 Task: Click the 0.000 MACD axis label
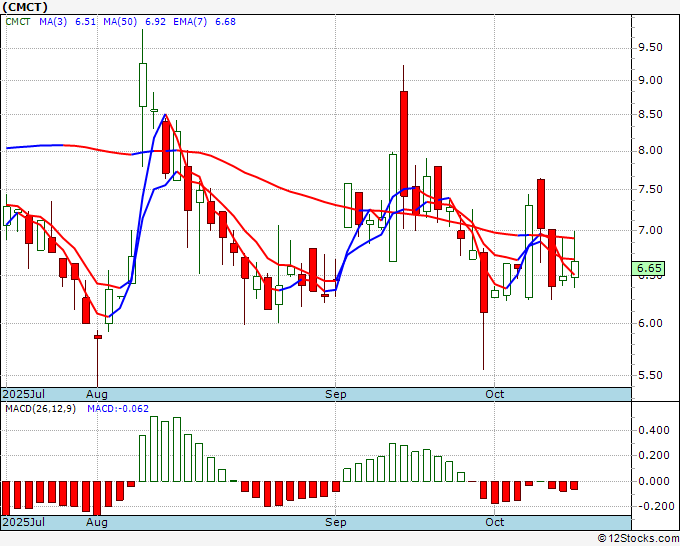pyautogui.click(x=654, y=481)
